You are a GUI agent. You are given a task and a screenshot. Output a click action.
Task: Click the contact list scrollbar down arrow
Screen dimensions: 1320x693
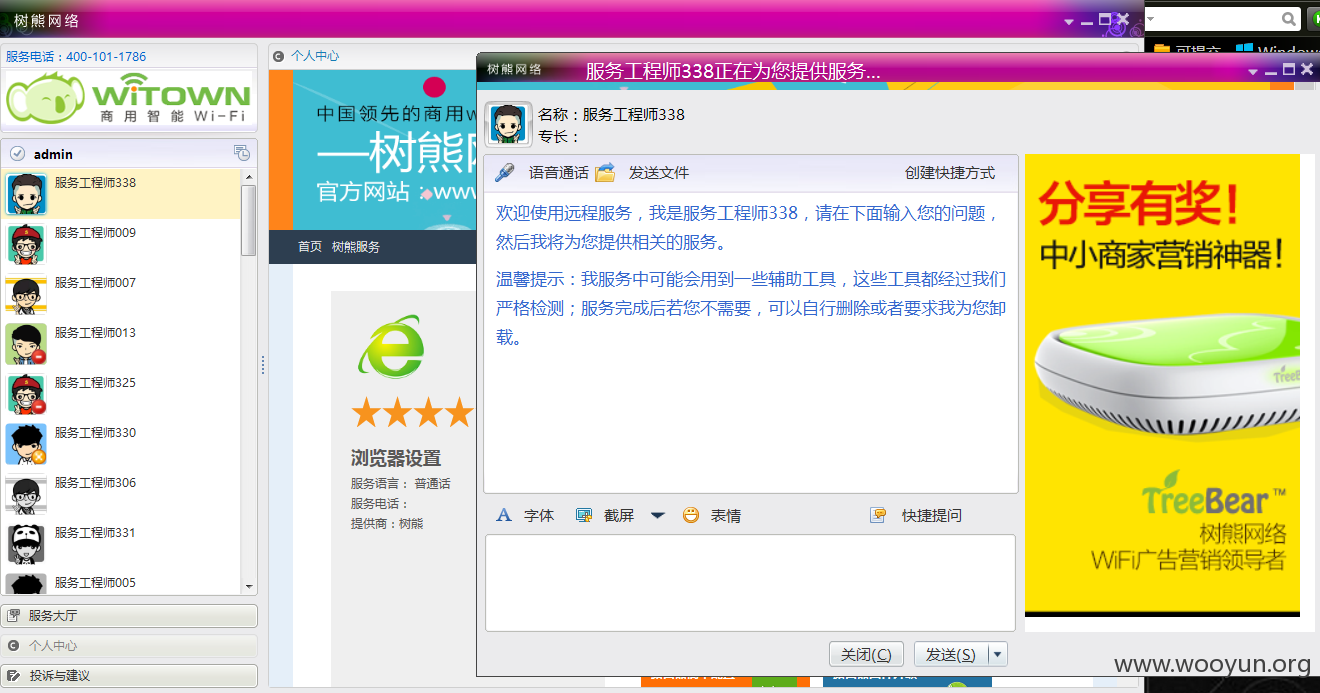coord(249,588)
